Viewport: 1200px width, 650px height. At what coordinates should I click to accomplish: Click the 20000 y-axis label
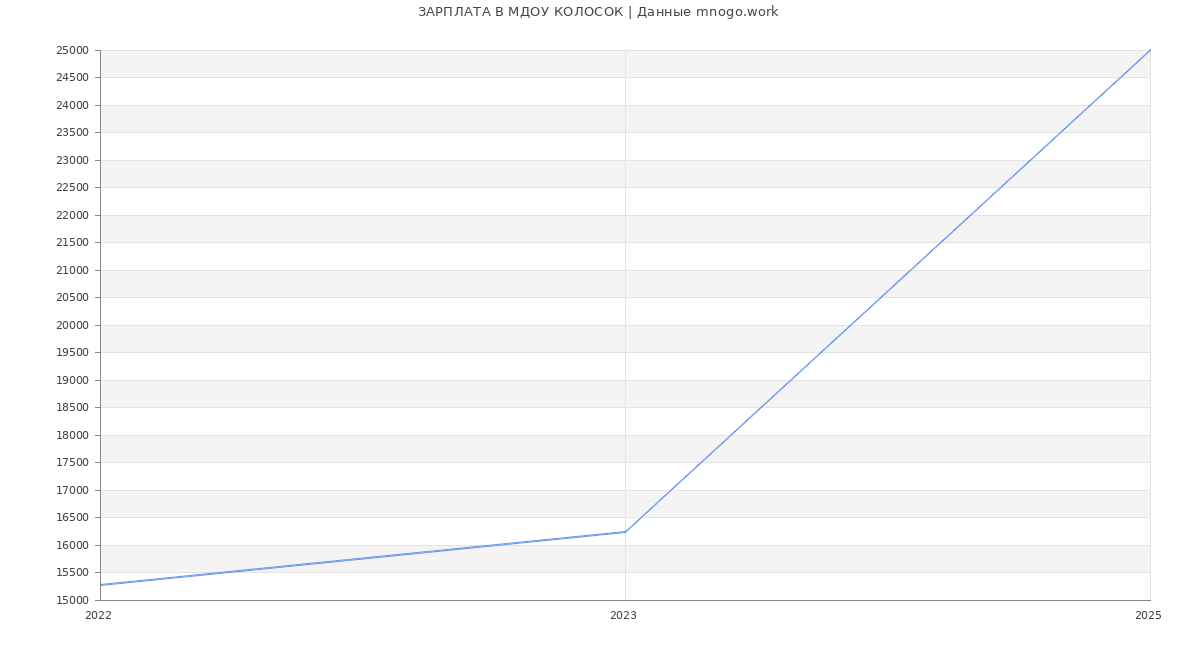(x=73, y=325)
